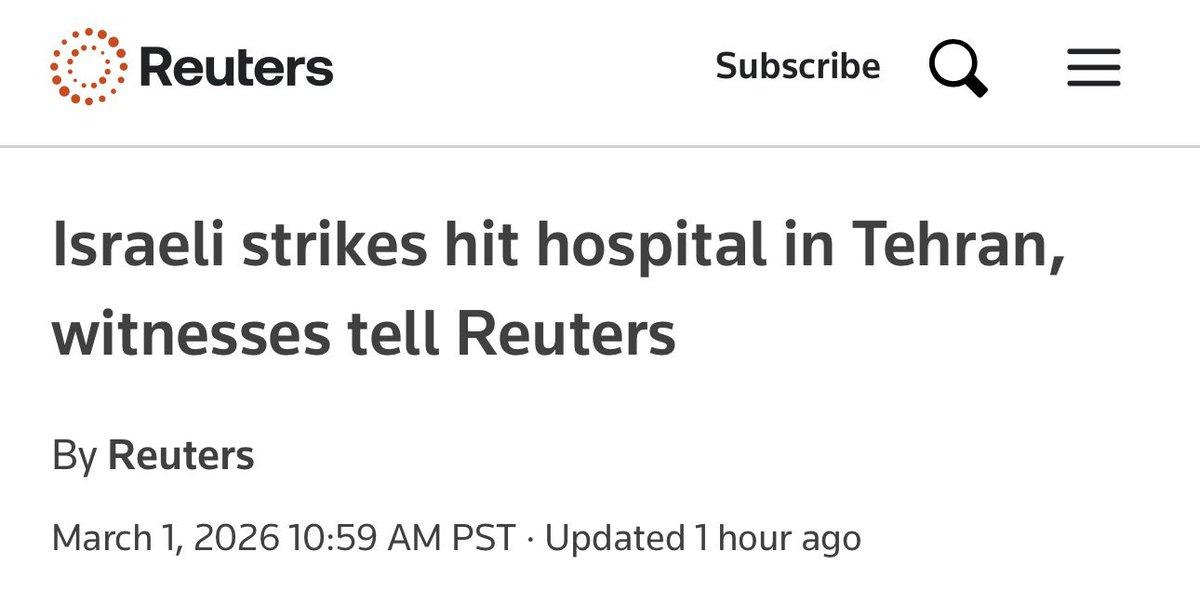Click the horizontal divider below the header
The height and width of the screenshot is (592, 1200).
click(x=600, y=147)
